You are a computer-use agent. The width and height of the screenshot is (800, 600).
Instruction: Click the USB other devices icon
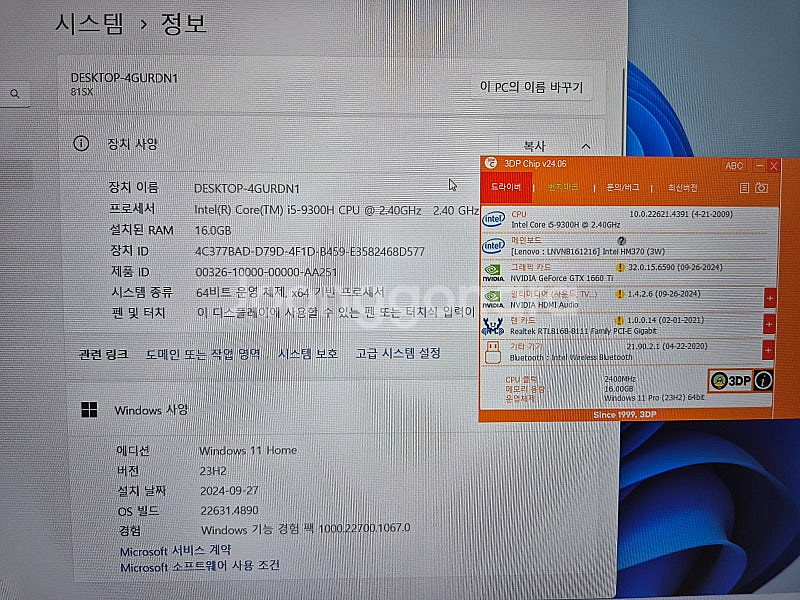[492, 352]
